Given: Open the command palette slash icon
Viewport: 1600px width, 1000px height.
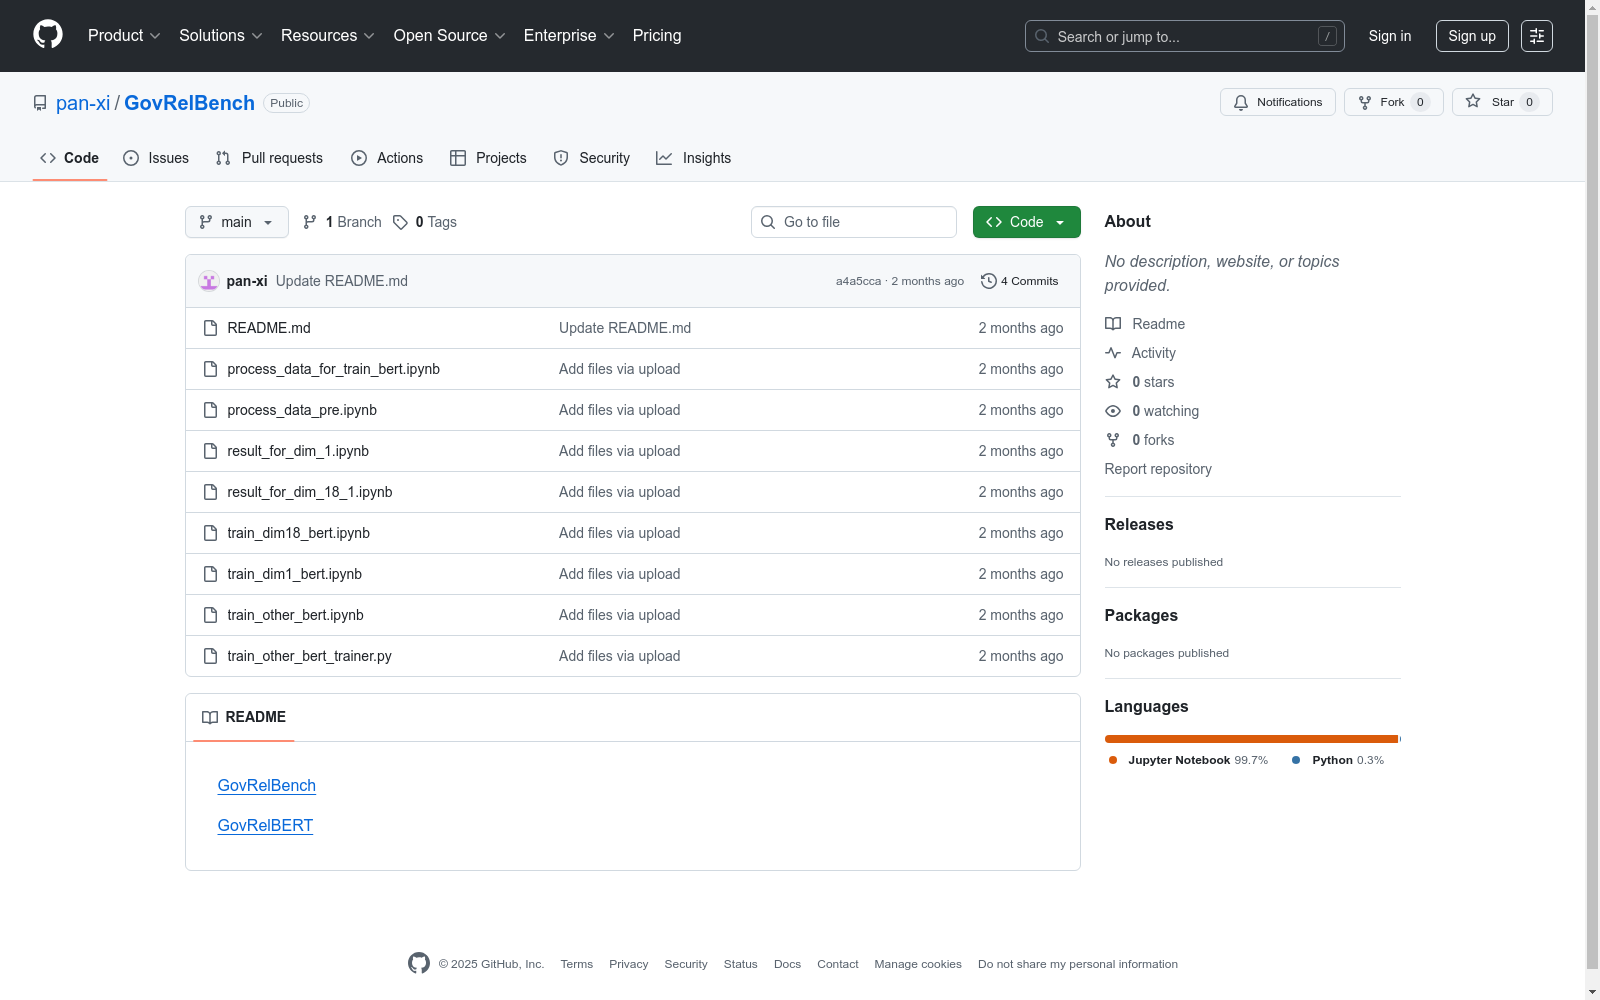Looking at the screenshot, I should 1327,36.
